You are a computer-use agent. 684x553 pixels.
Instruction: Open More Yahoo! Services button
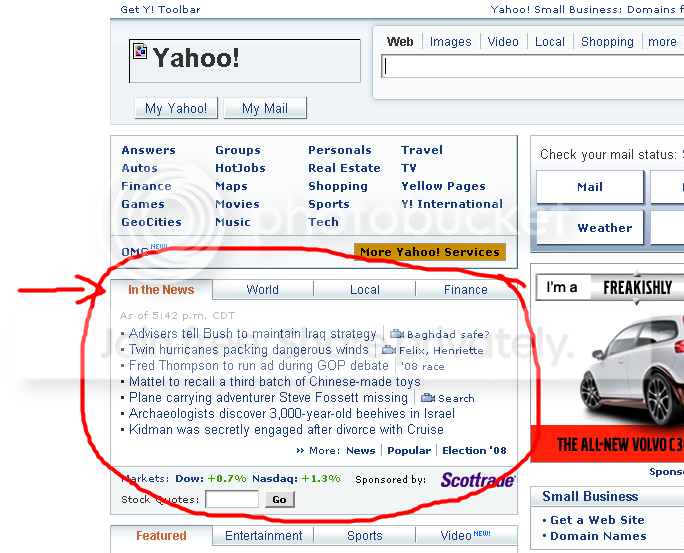pos(430,252)
